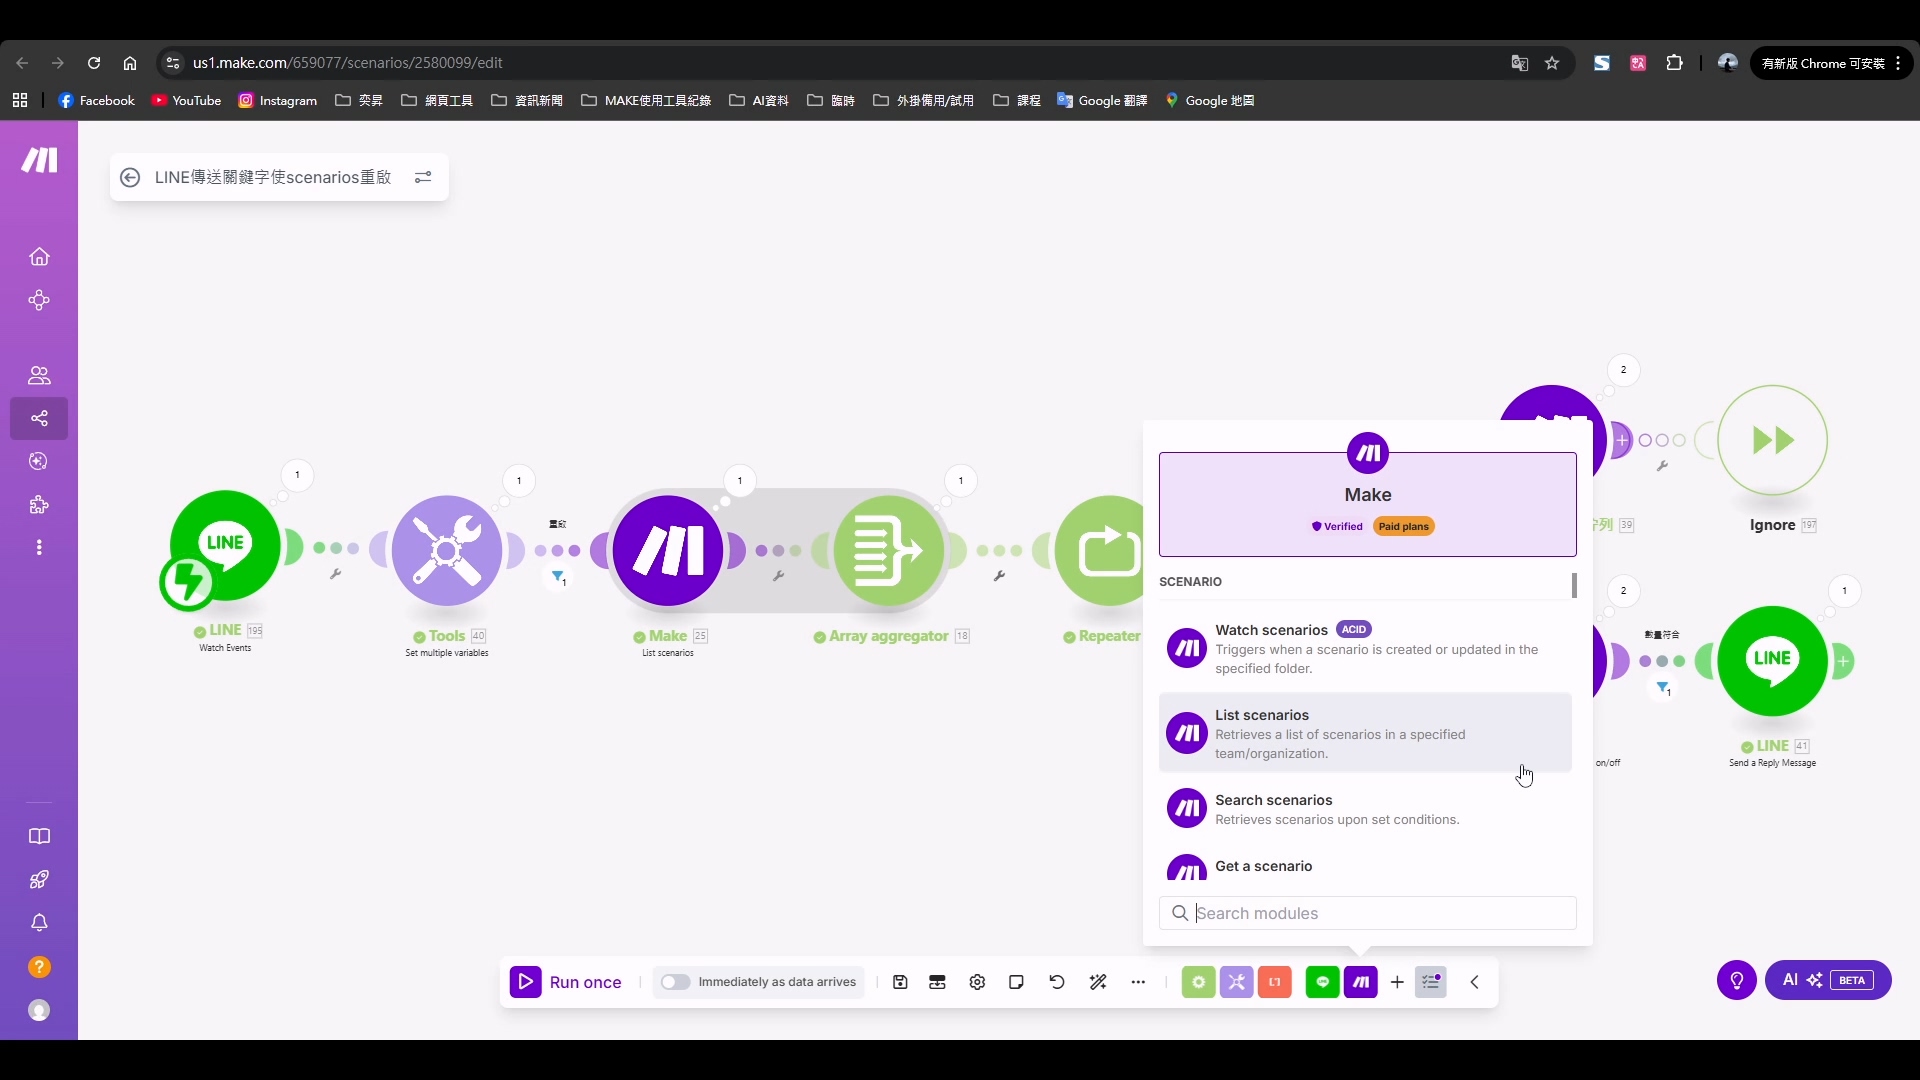Image resolution: width=1920 pixels, height=1080 pixels.
Task: Collapse the toolbar with the left chevron
Action: (1474, 982)
